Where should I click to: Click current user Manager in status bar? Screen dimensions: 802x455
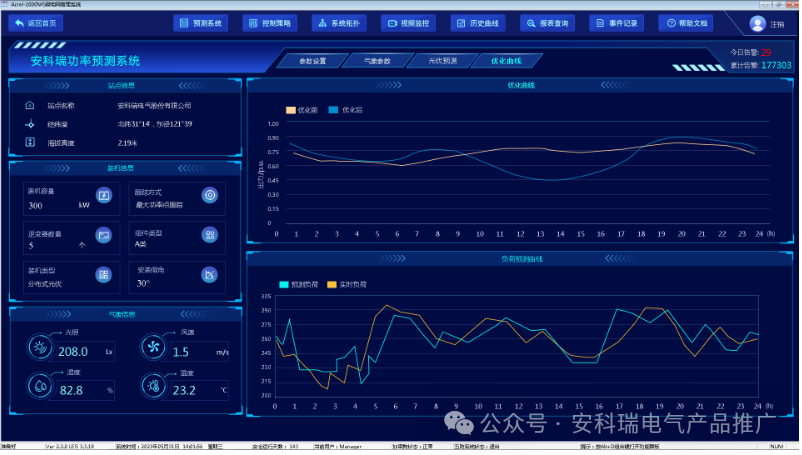pos(350,447)
